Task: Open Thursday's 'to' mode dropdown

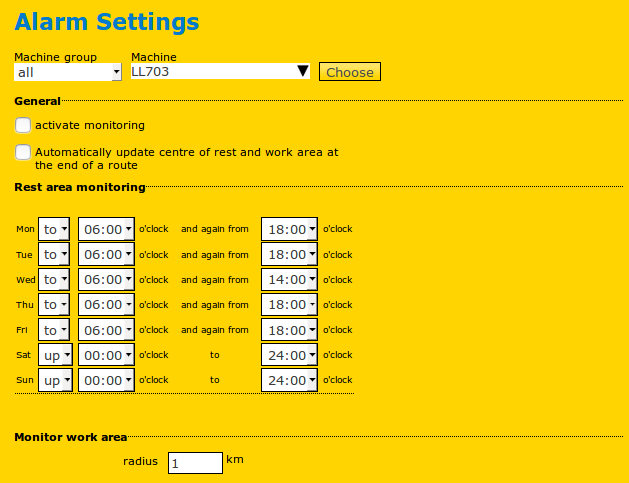Action: click(x=54, y=304)
